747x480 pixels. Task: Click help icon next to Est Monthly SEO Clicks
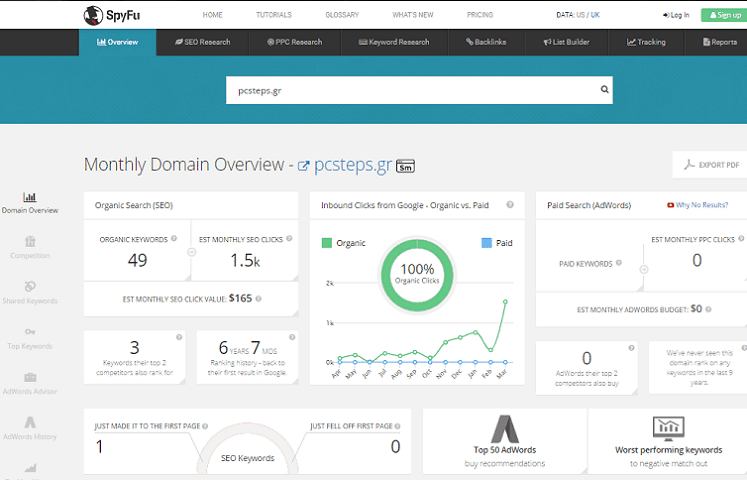coord(289,239)
